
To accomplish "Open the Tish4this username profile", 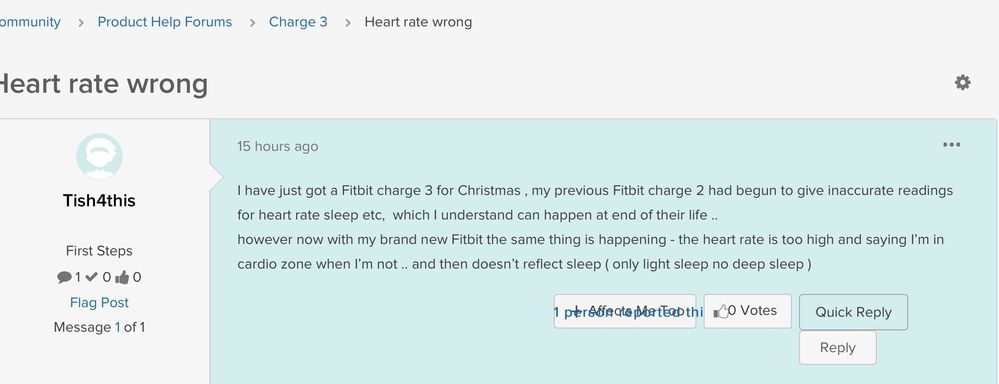I will tap(99, 201).
